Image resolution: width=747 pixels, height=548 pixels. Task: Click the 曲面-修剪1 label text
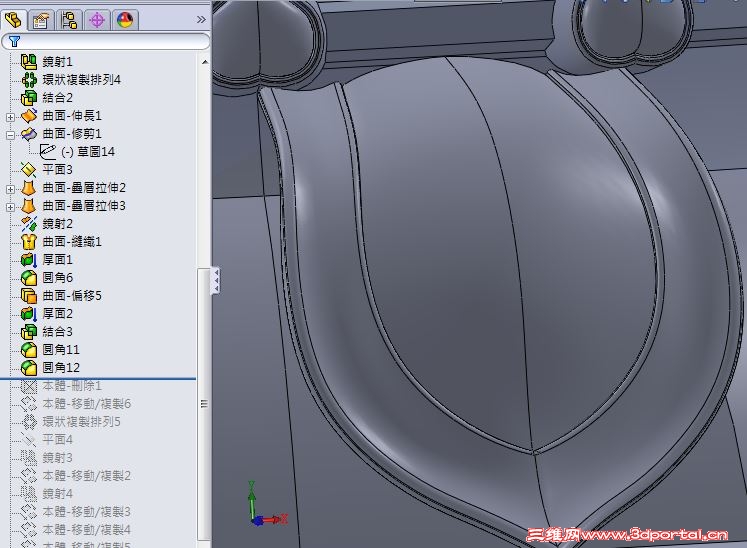pos(72,134)
